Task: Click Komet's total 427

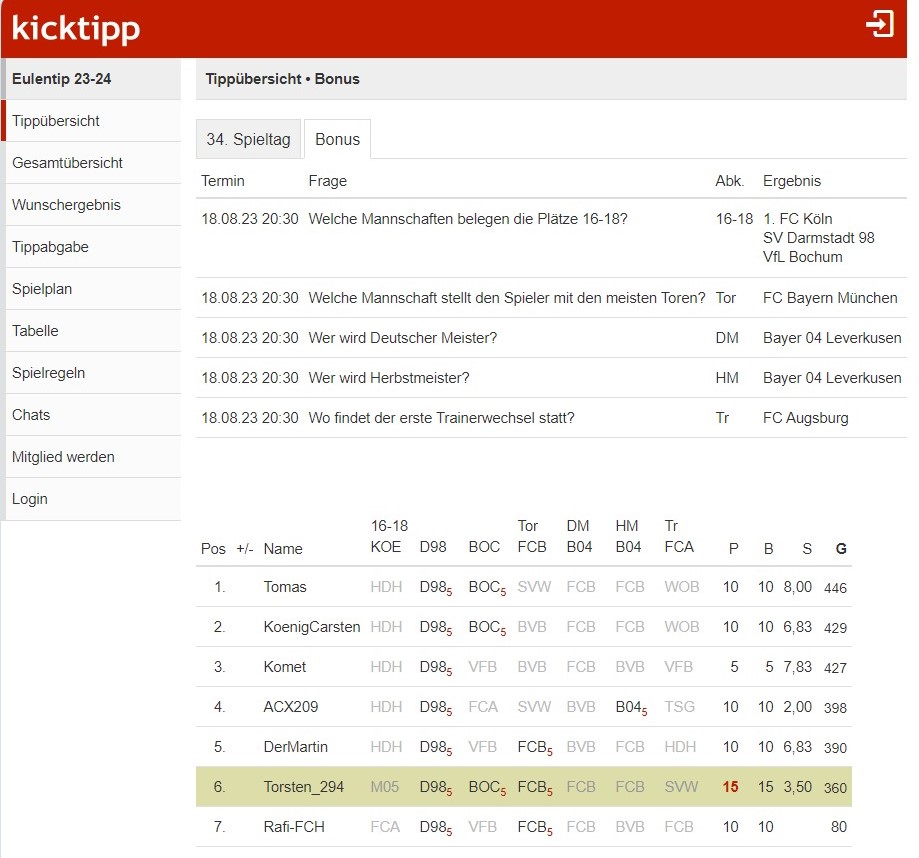Action: click(x=835, y=668)
